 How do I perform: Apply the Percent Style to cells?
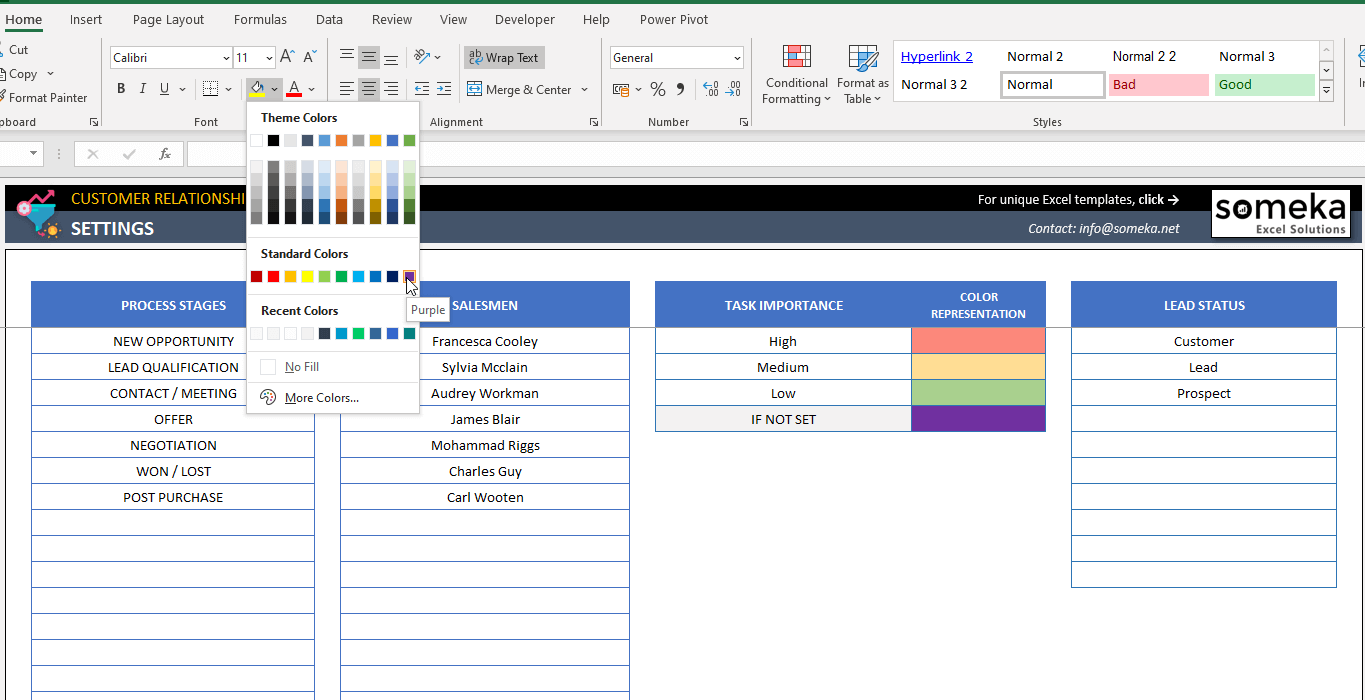[657, 89]
